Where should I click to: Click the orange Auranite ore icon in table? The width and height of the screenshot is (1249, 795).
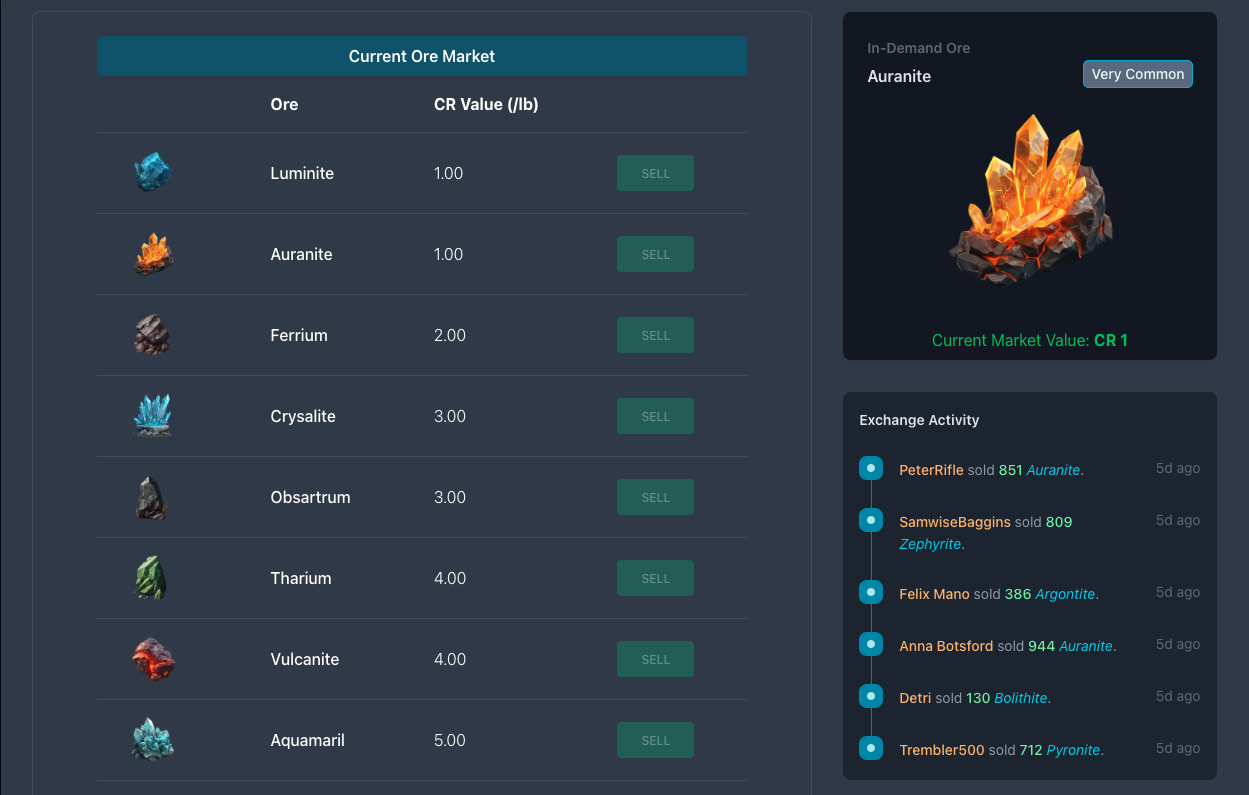153,254
